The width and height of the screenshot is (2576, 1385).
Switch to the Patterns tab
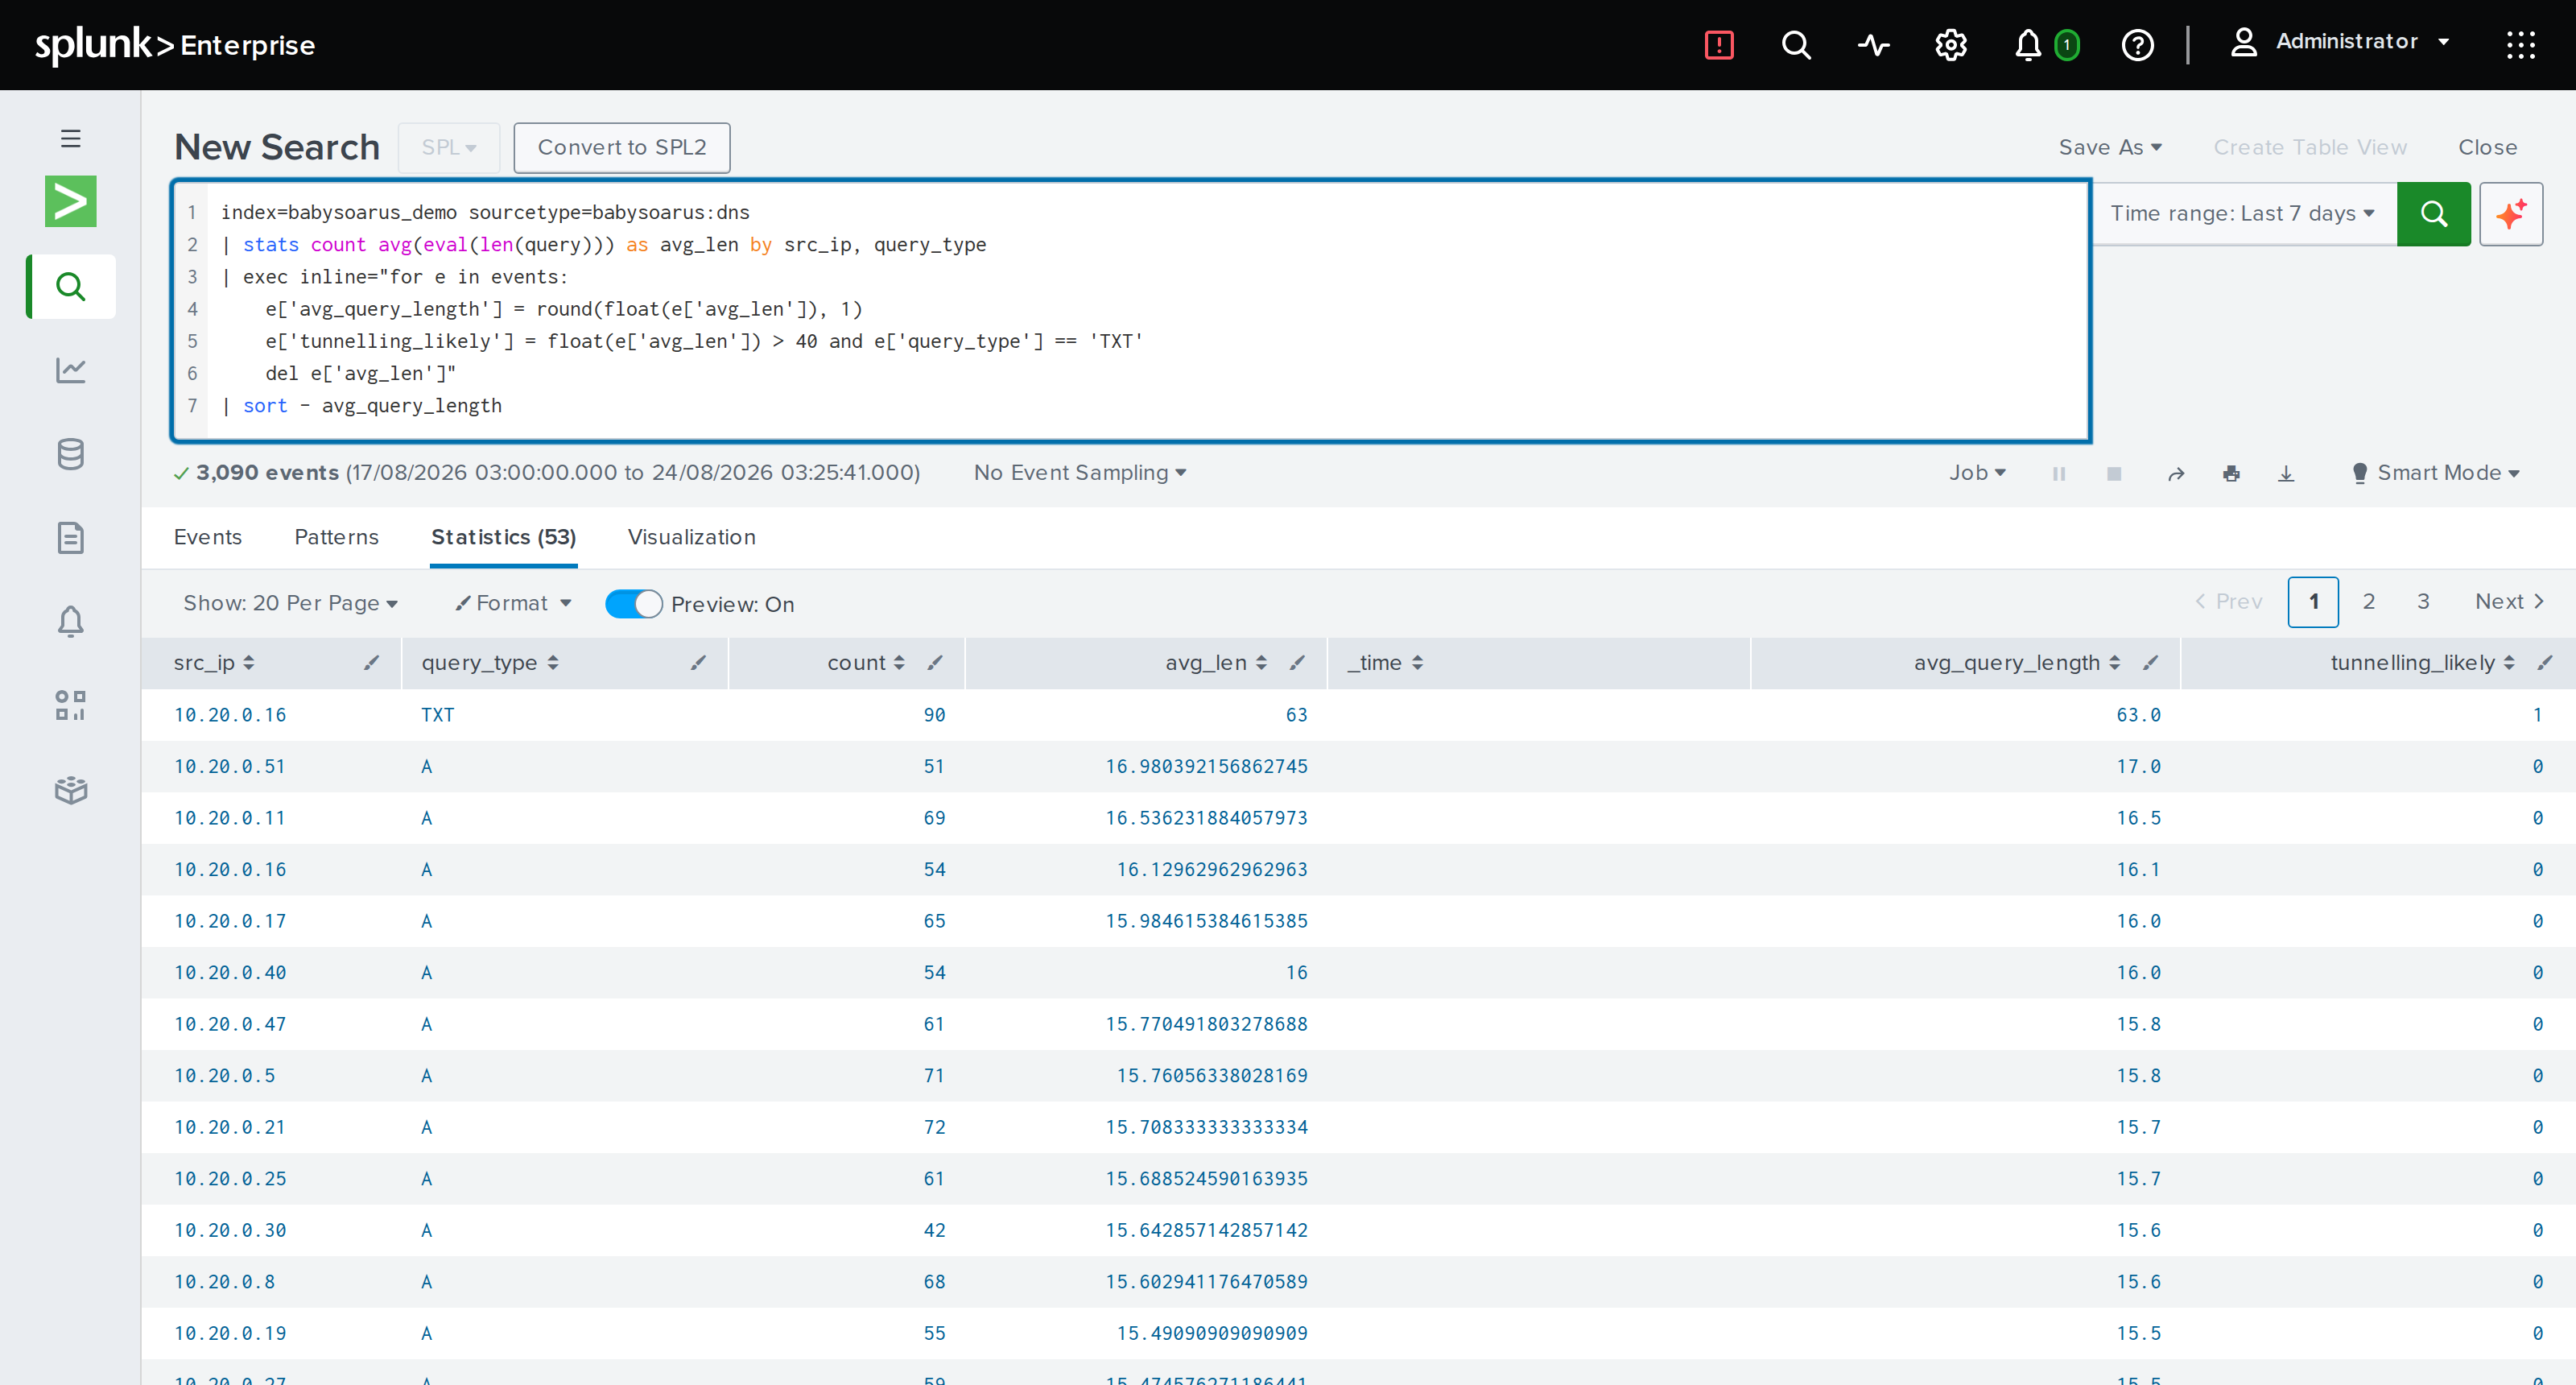pyautogui.click(x=336, y=537)
